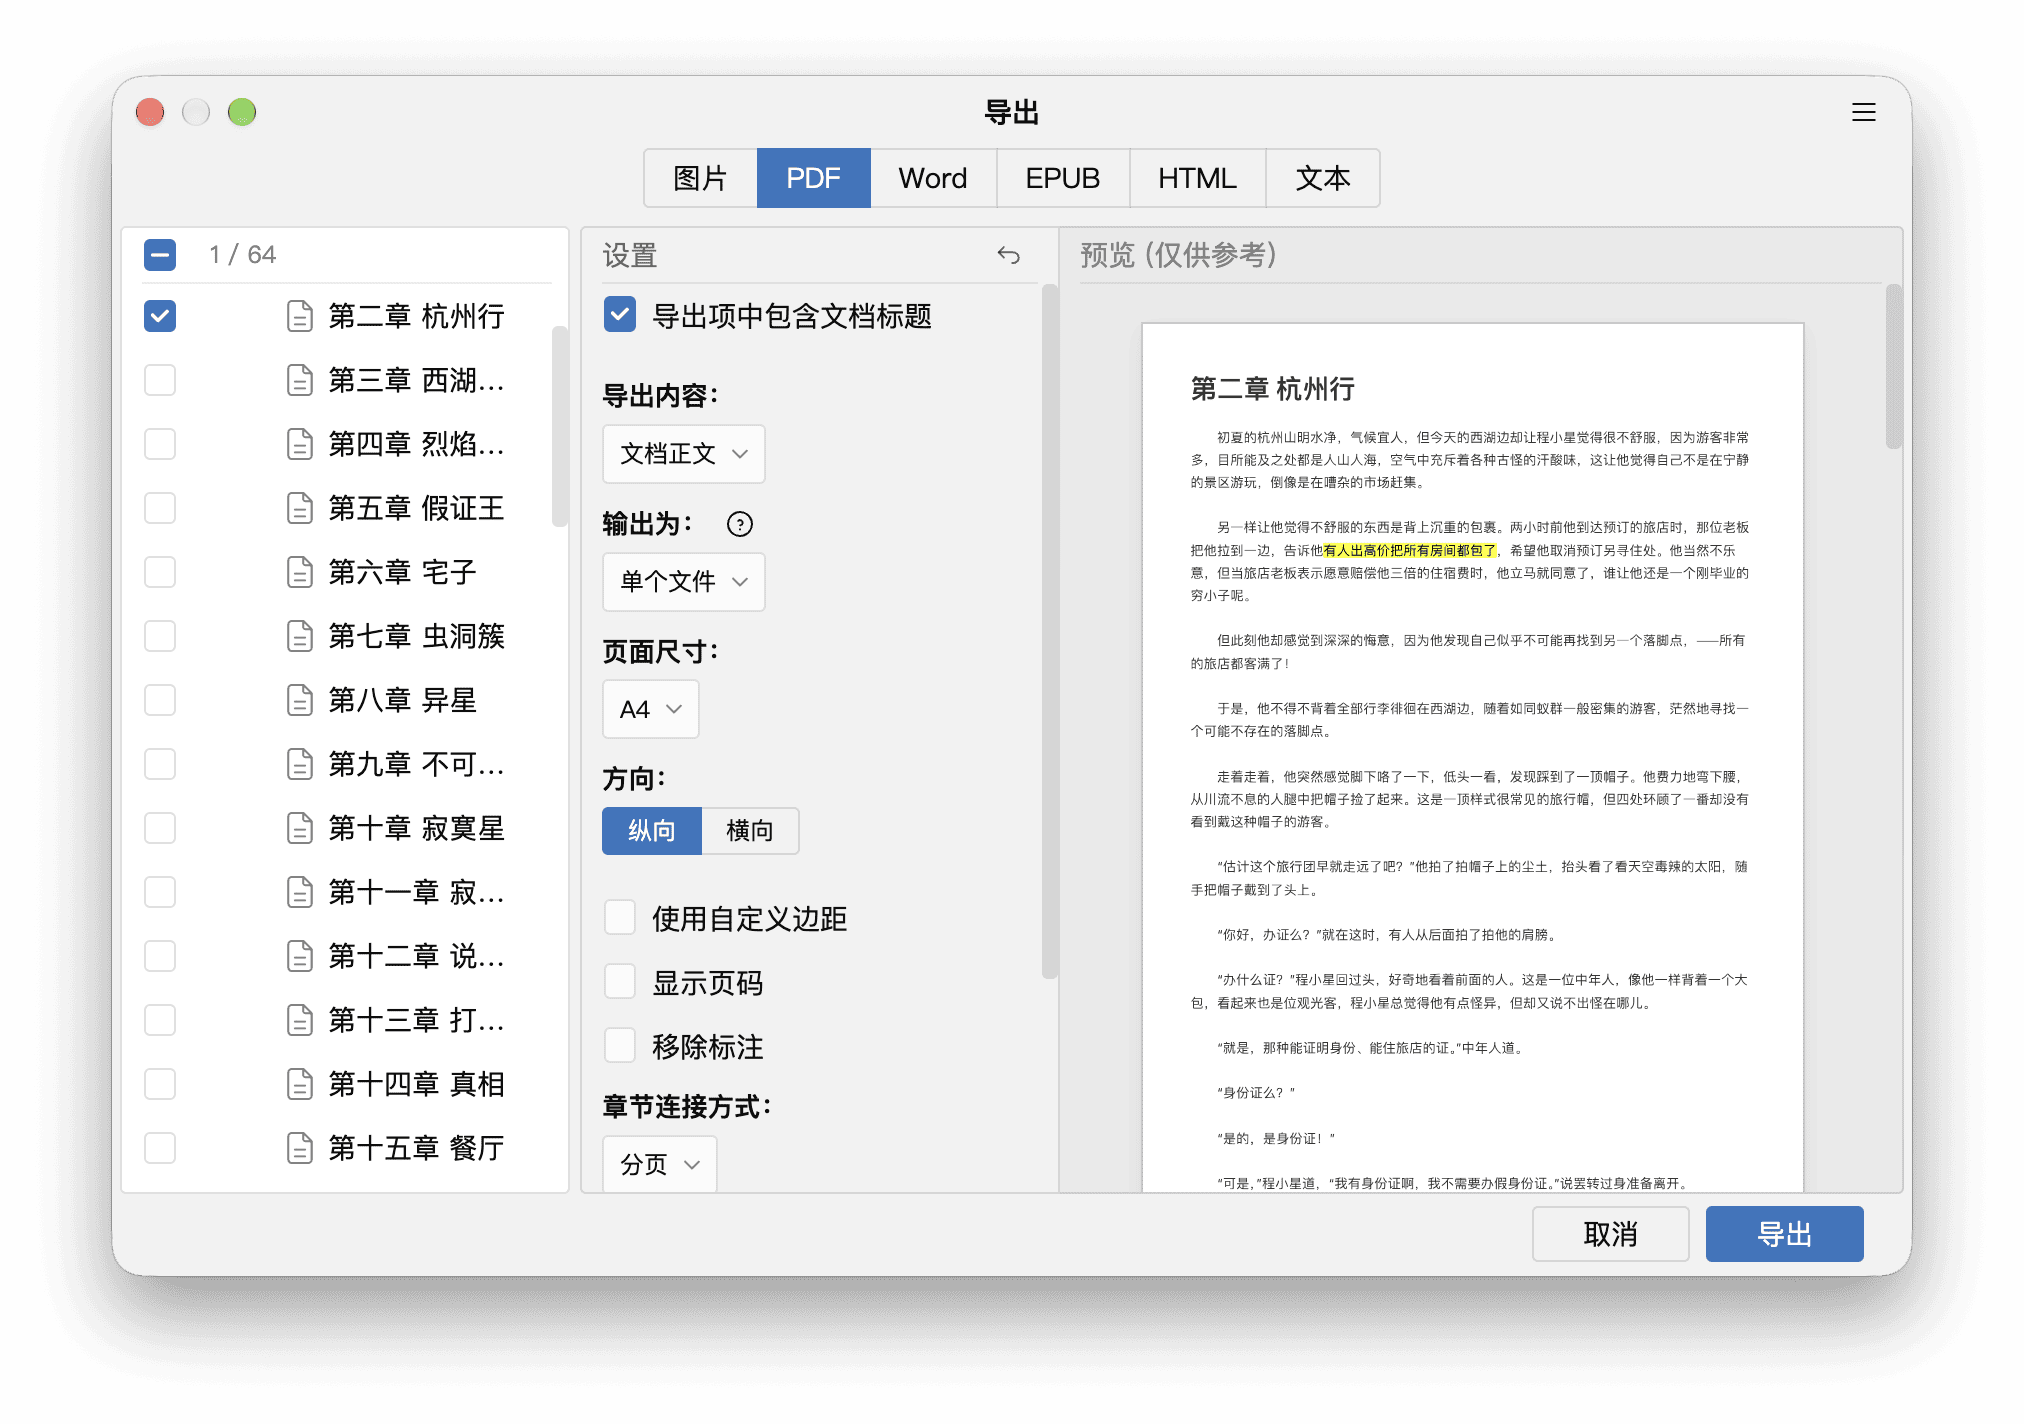Click the document icon of 第二章 杭州行
This screenshot has width=2024, height=1424.
point(299,316)
